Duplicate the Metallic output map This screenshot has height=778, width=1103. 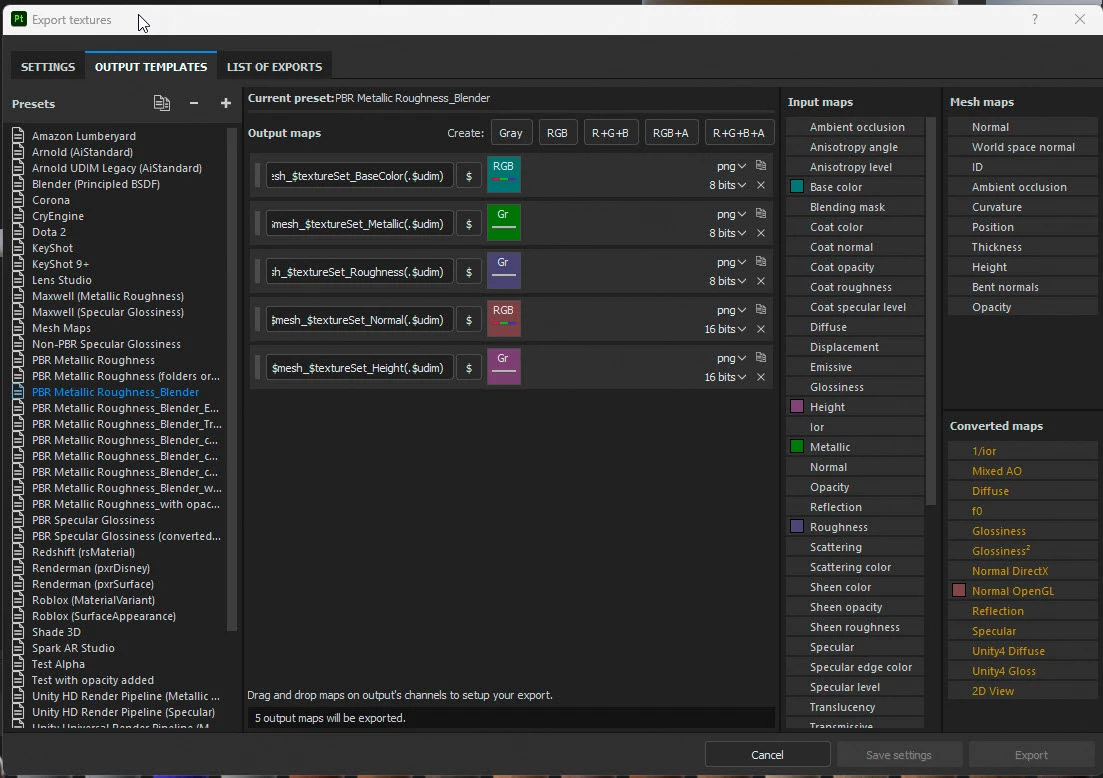(x=760, y=213)
